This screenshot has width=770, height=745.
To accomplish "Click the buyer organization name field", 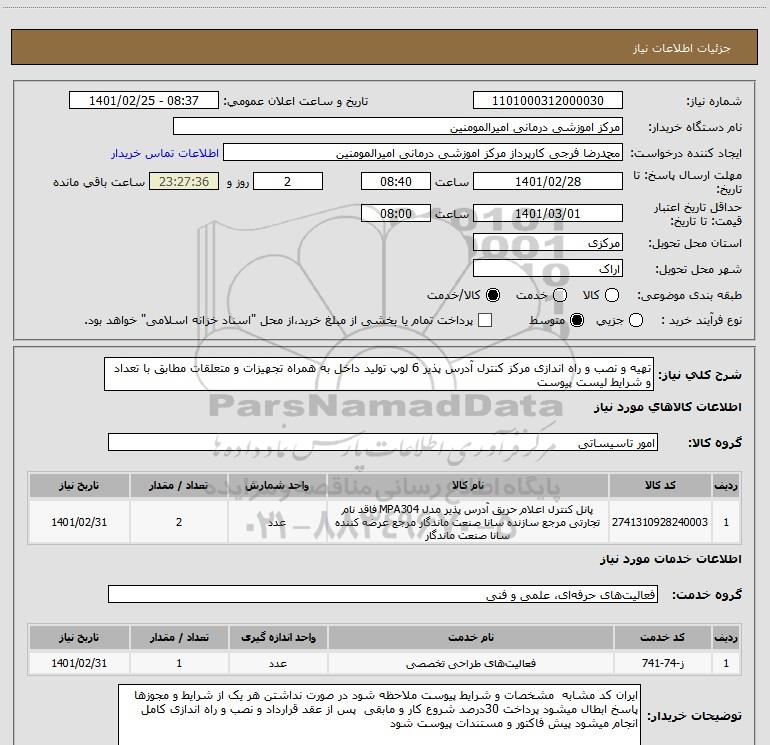I will (398, 127).
